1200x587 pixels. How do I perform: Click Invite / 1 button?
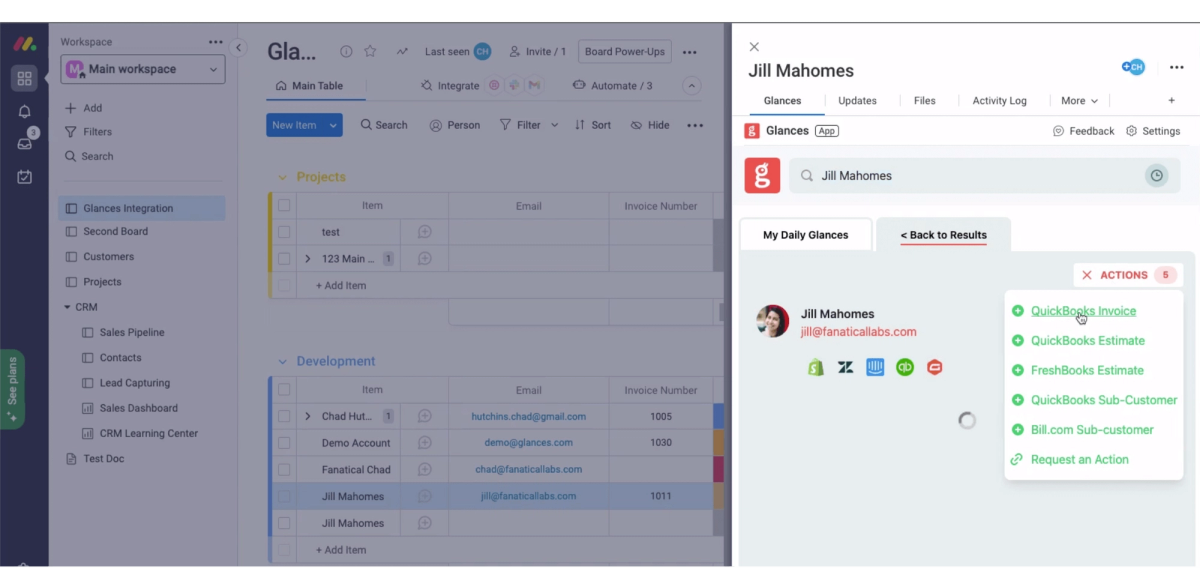click(537, 52)
